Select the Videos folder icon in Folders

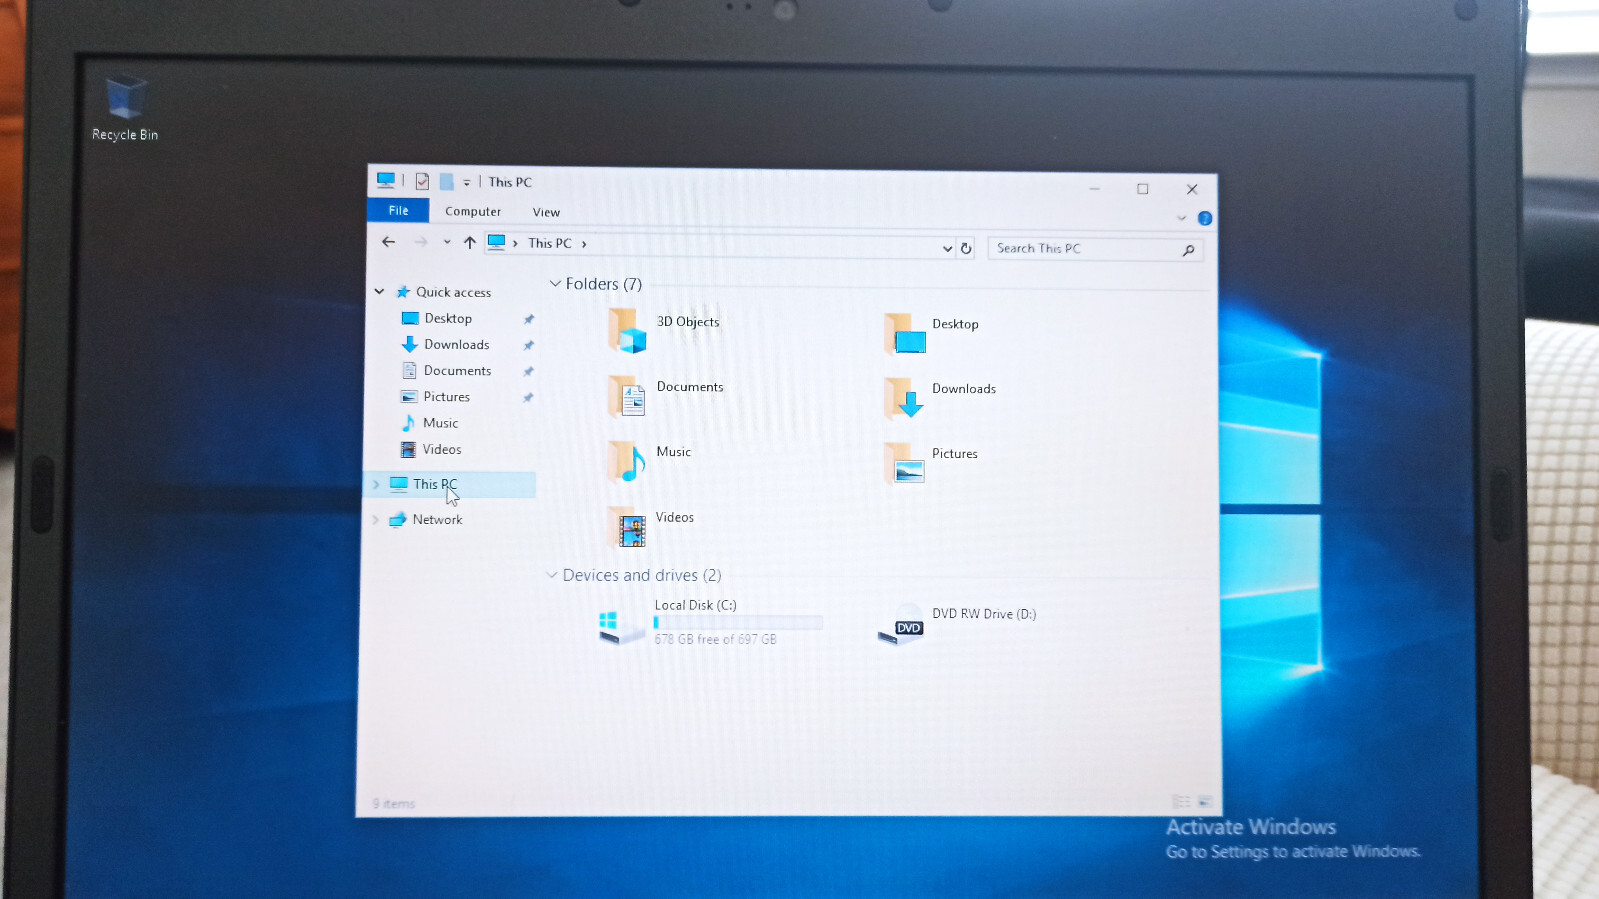628,526
